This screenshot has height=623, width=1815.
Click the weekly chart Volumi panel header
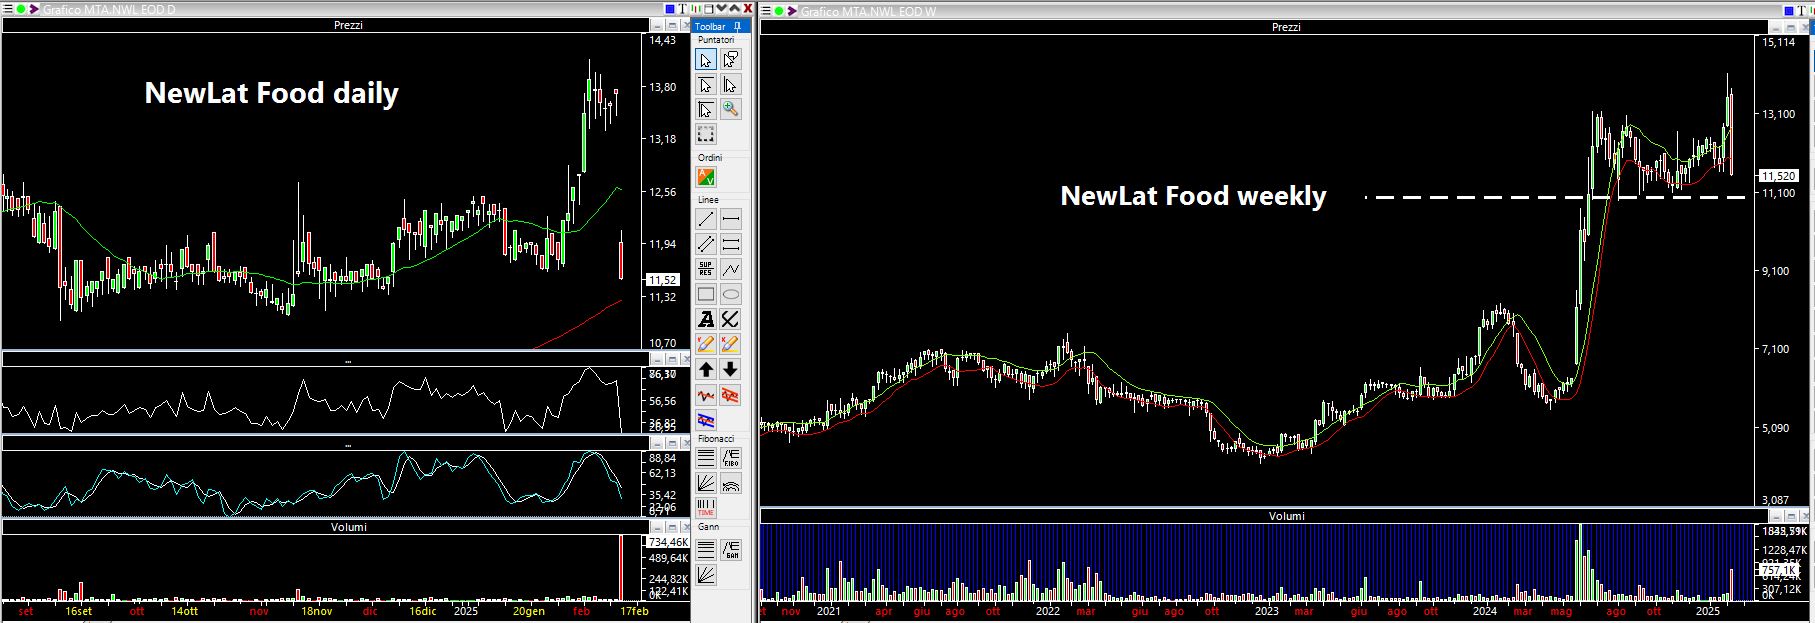point(1286,516)
